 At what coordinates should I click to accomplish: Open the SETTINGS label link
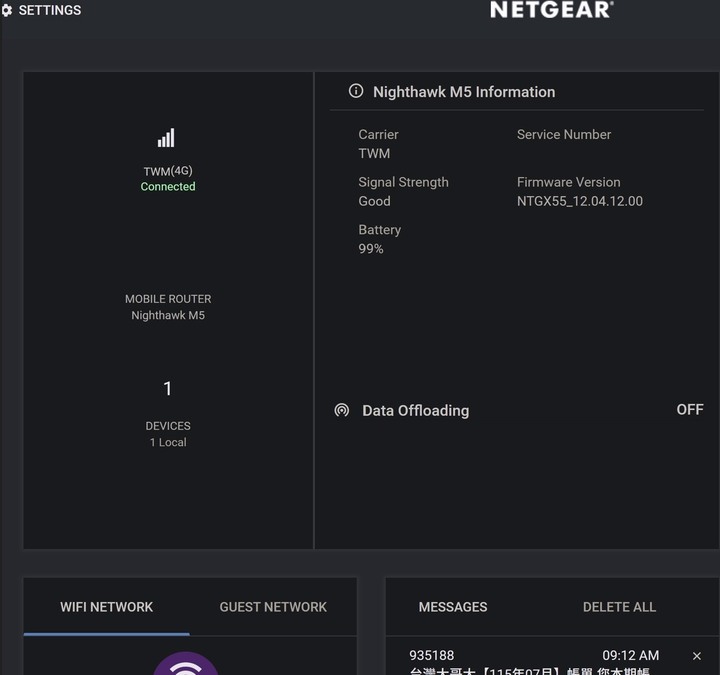pyautogui.click(x=50, y=10)
